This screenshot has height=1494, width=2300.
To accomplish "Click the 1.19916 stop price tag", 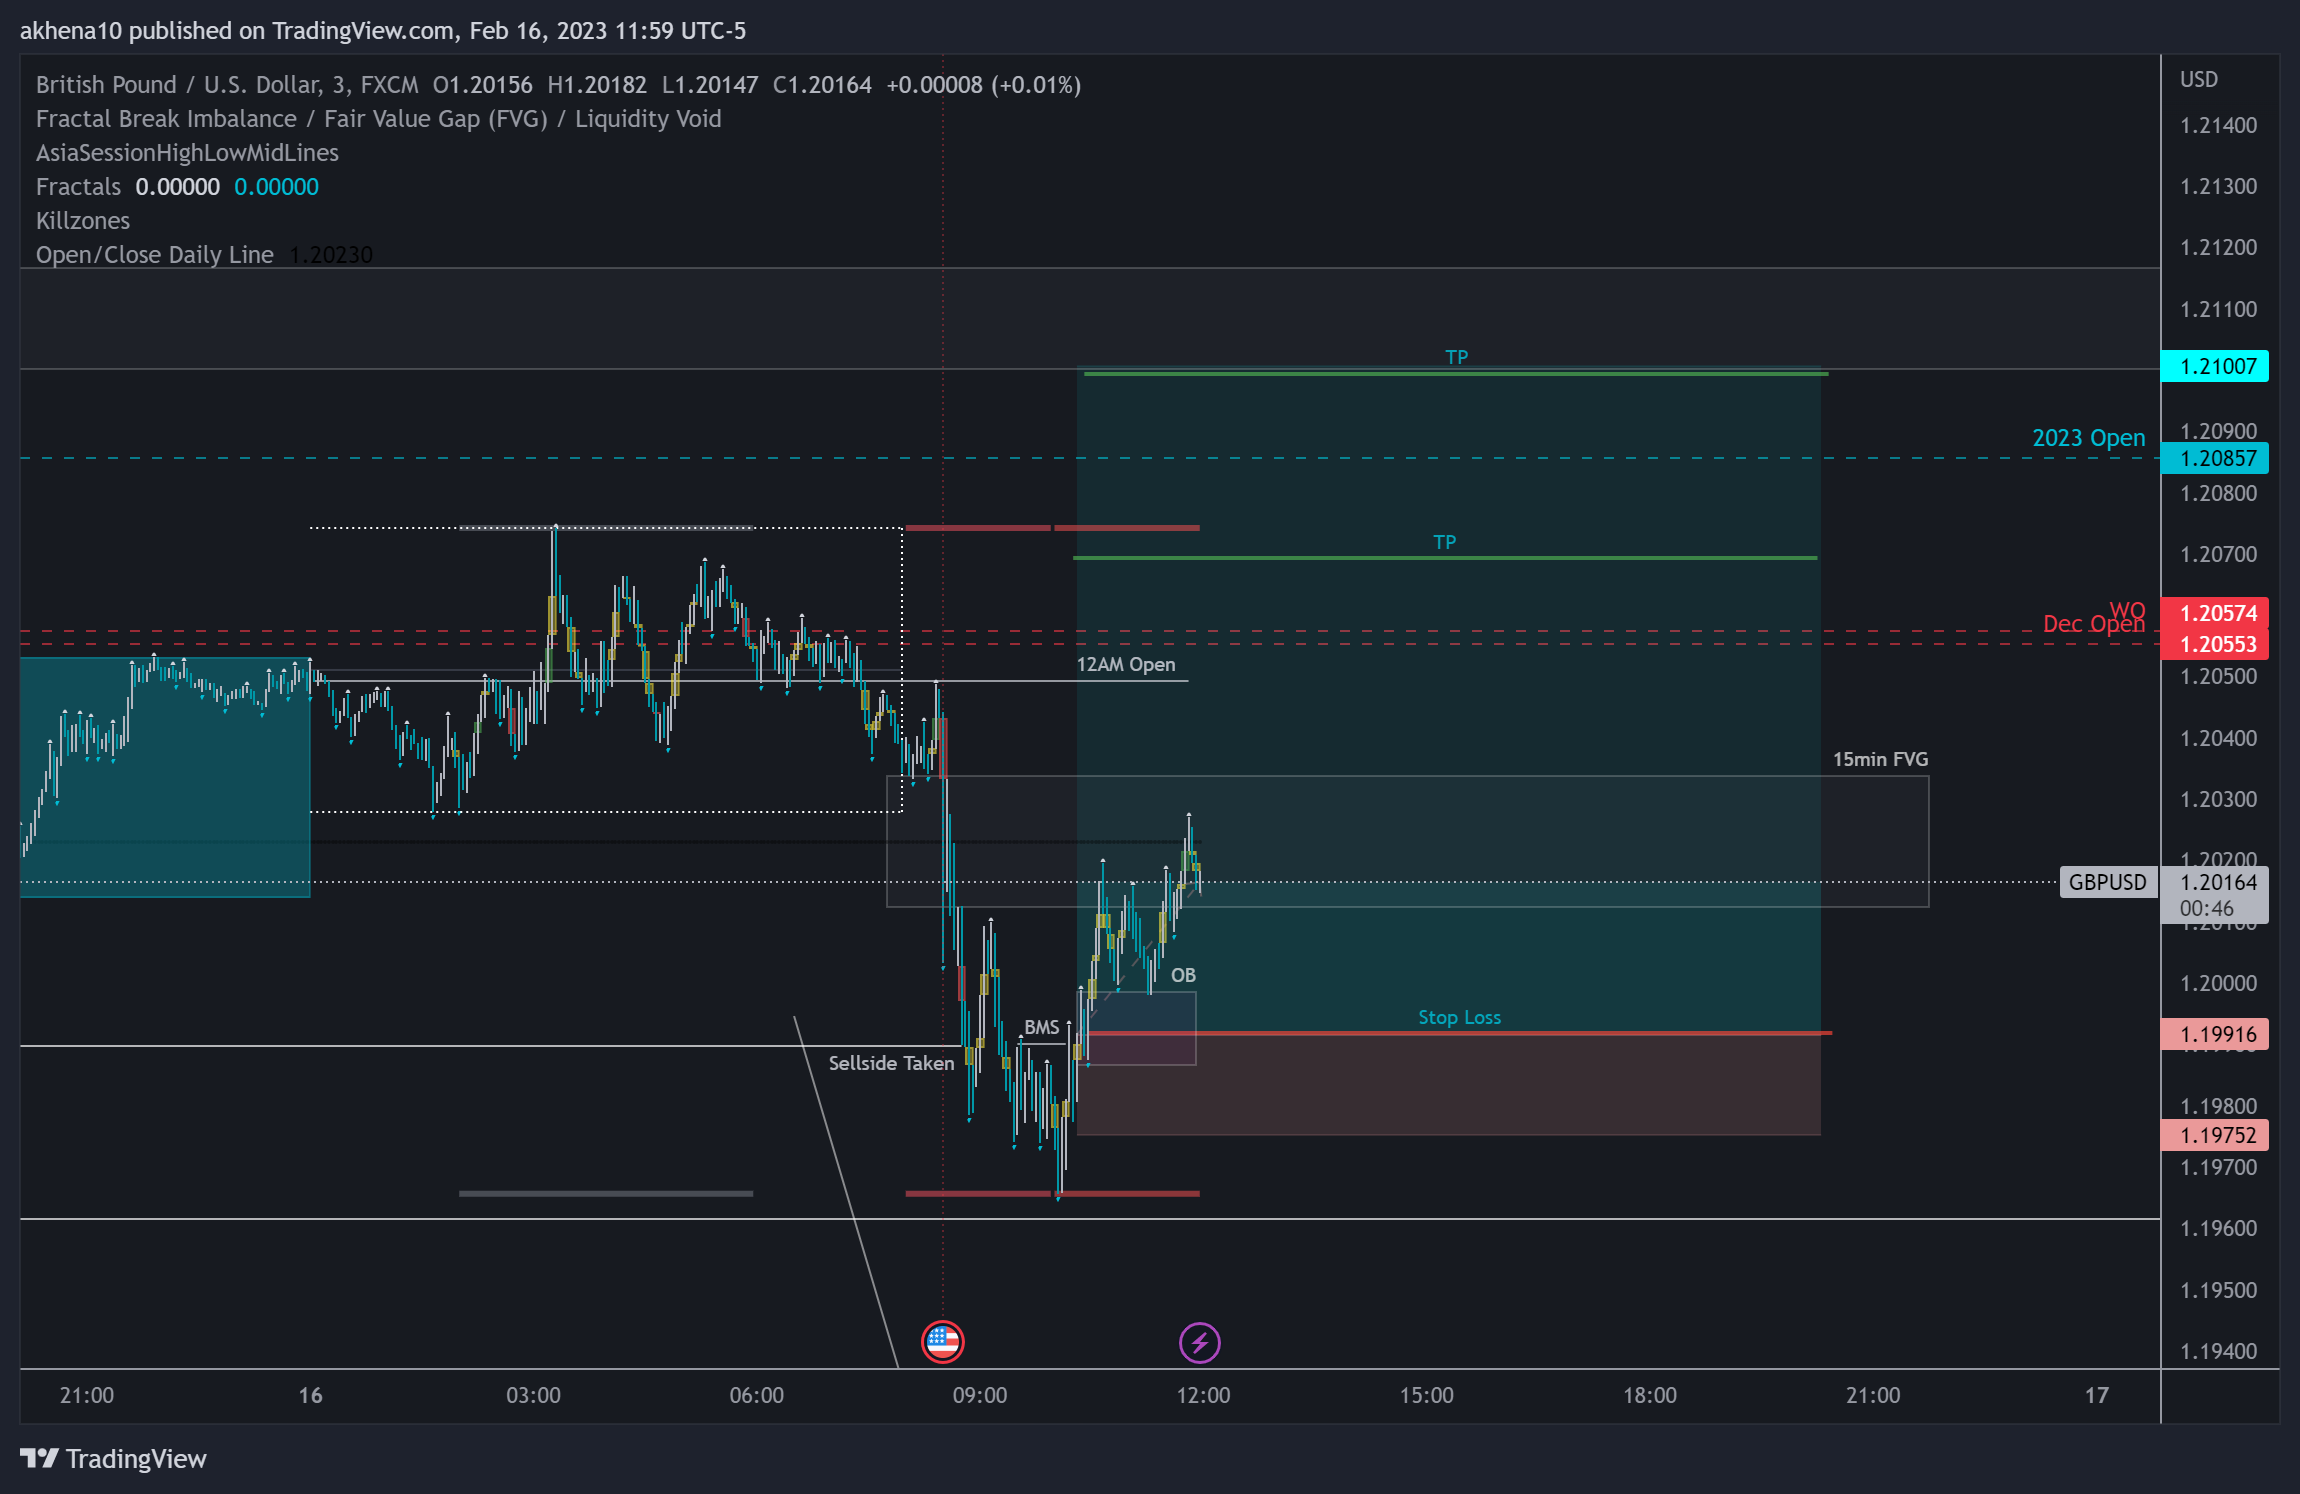I will click(2214, 1034).
